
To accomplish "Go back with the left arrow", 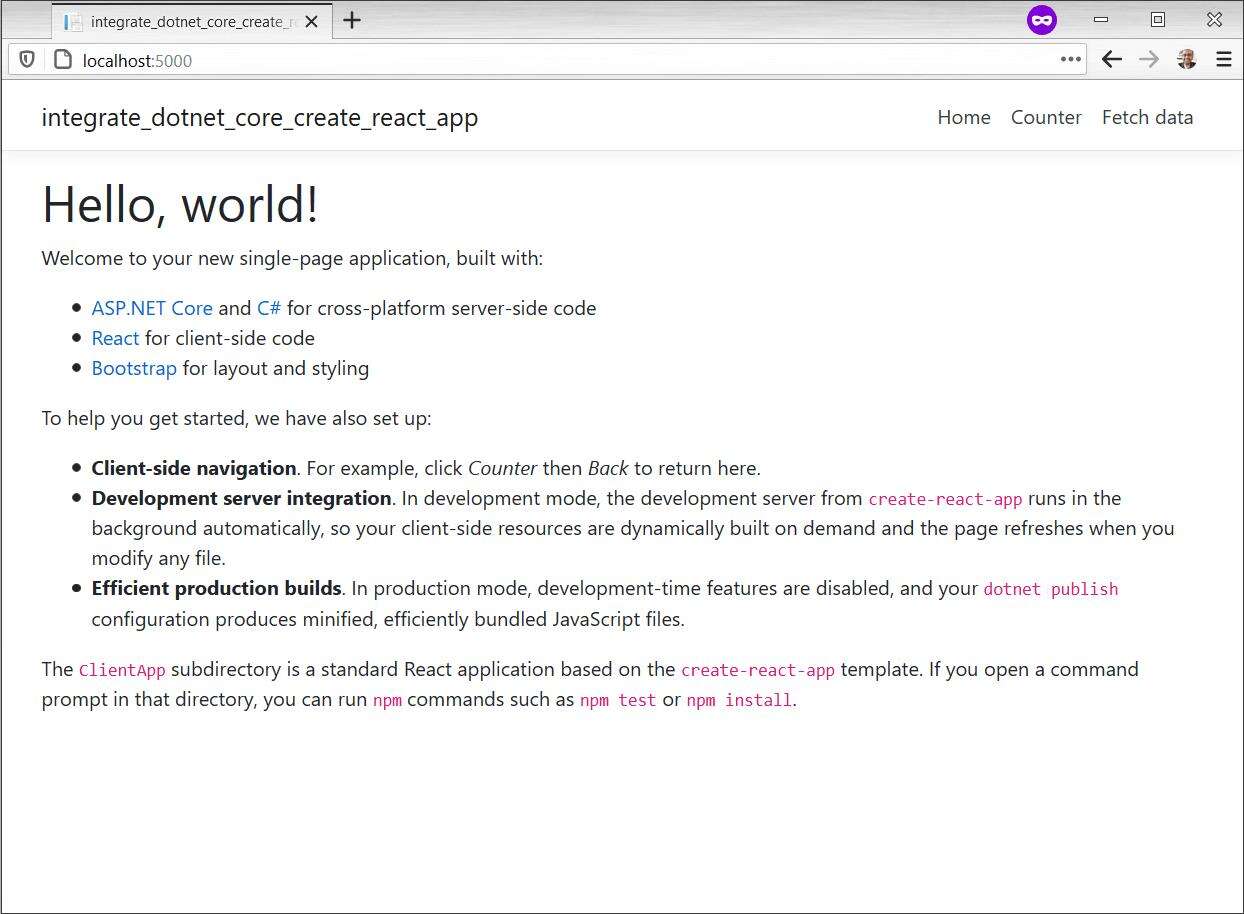I will (1112, 60).
